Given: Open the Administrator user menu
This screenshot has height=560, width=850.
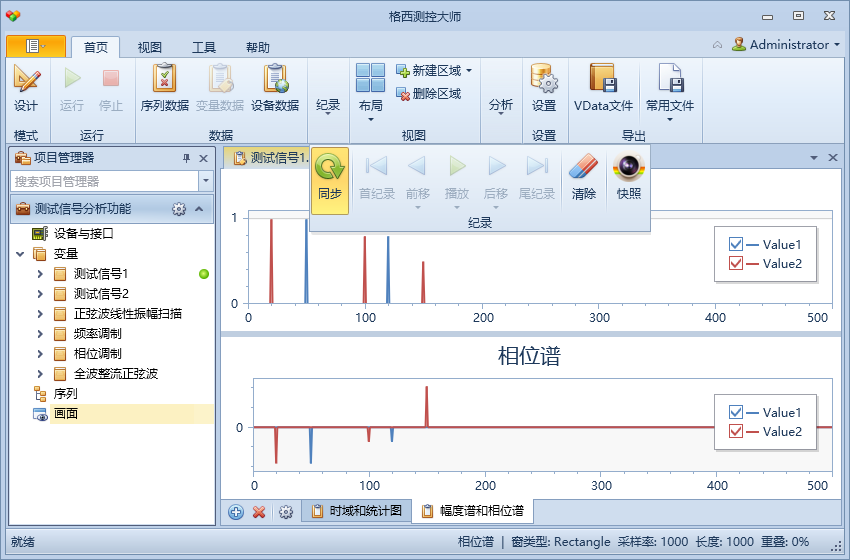Looking at the screenshot, I should tap(786, 45).
